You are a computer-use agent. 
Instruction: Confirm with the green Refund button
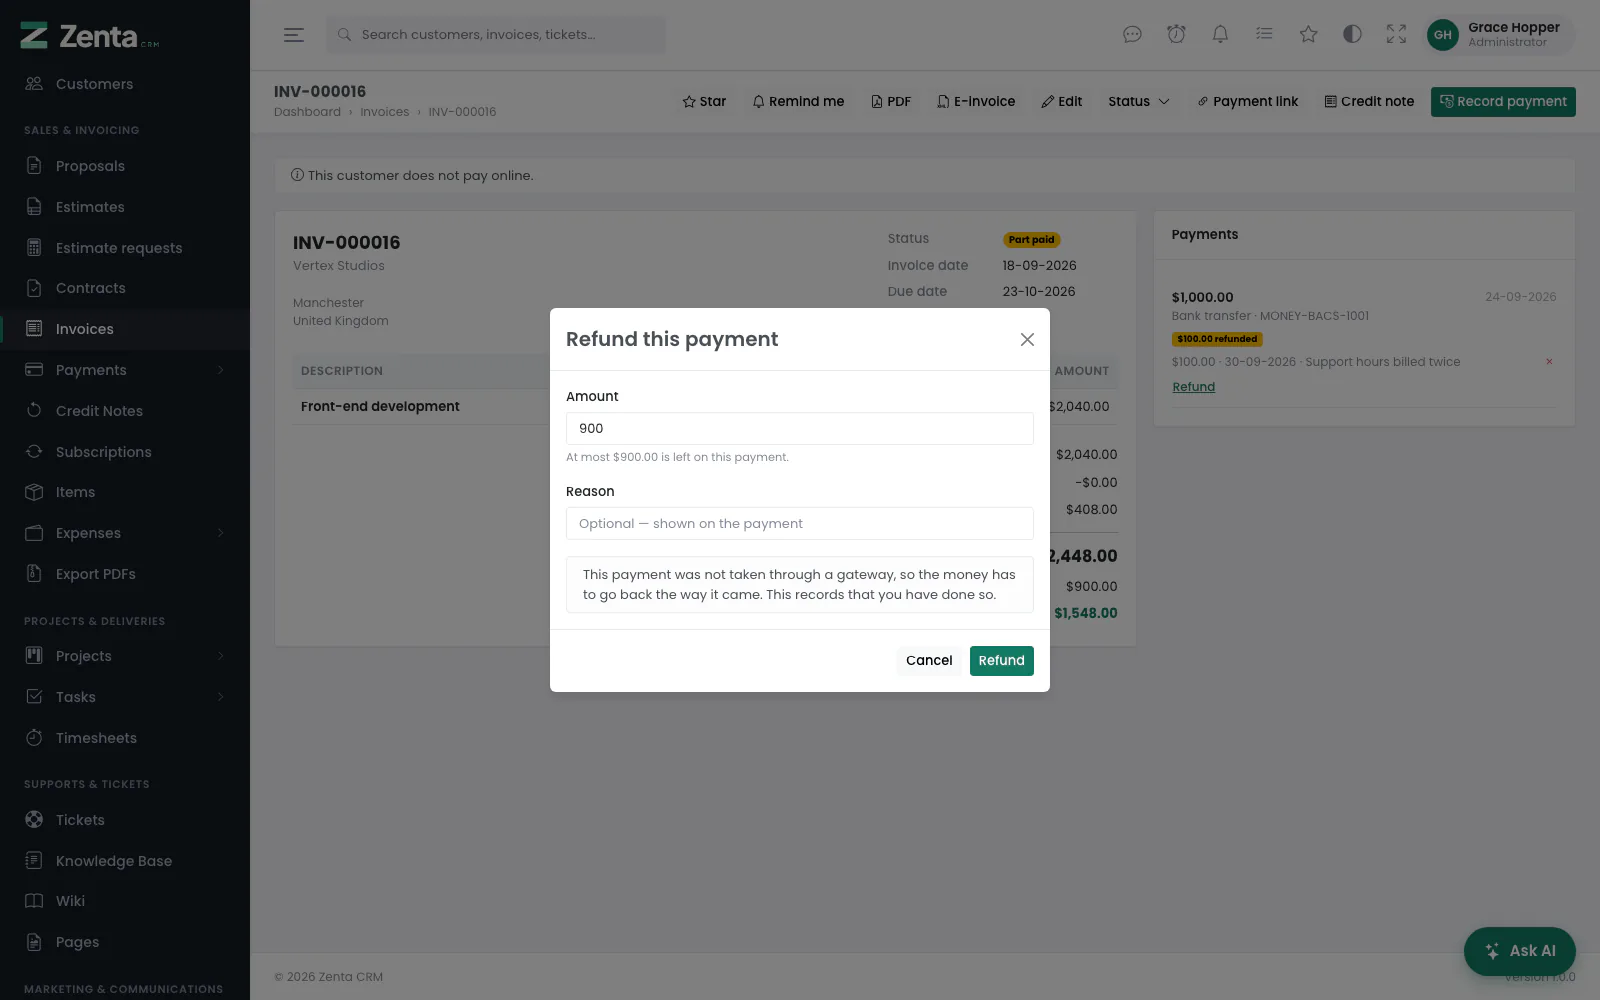coord(1001,660)
